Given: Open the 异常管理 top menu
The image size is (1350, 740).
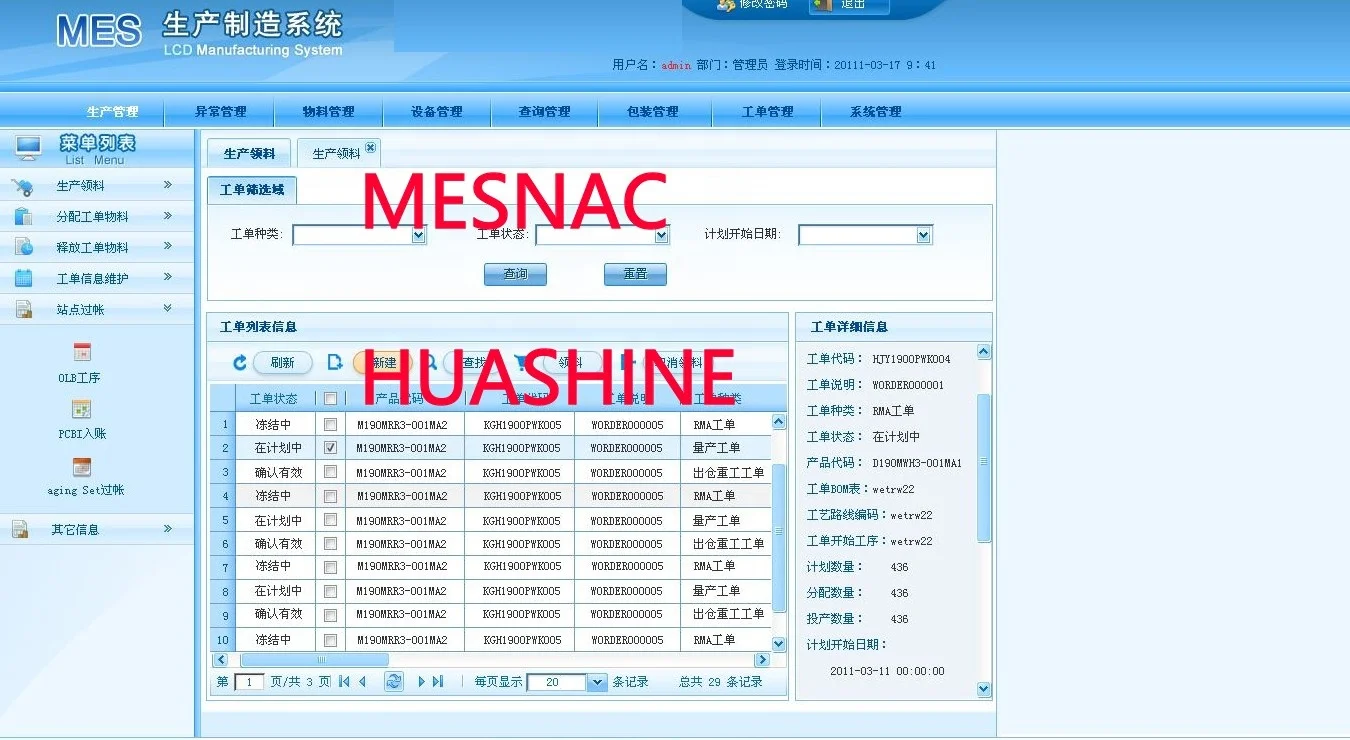Looking at the screenshot, I should [220, 112].
